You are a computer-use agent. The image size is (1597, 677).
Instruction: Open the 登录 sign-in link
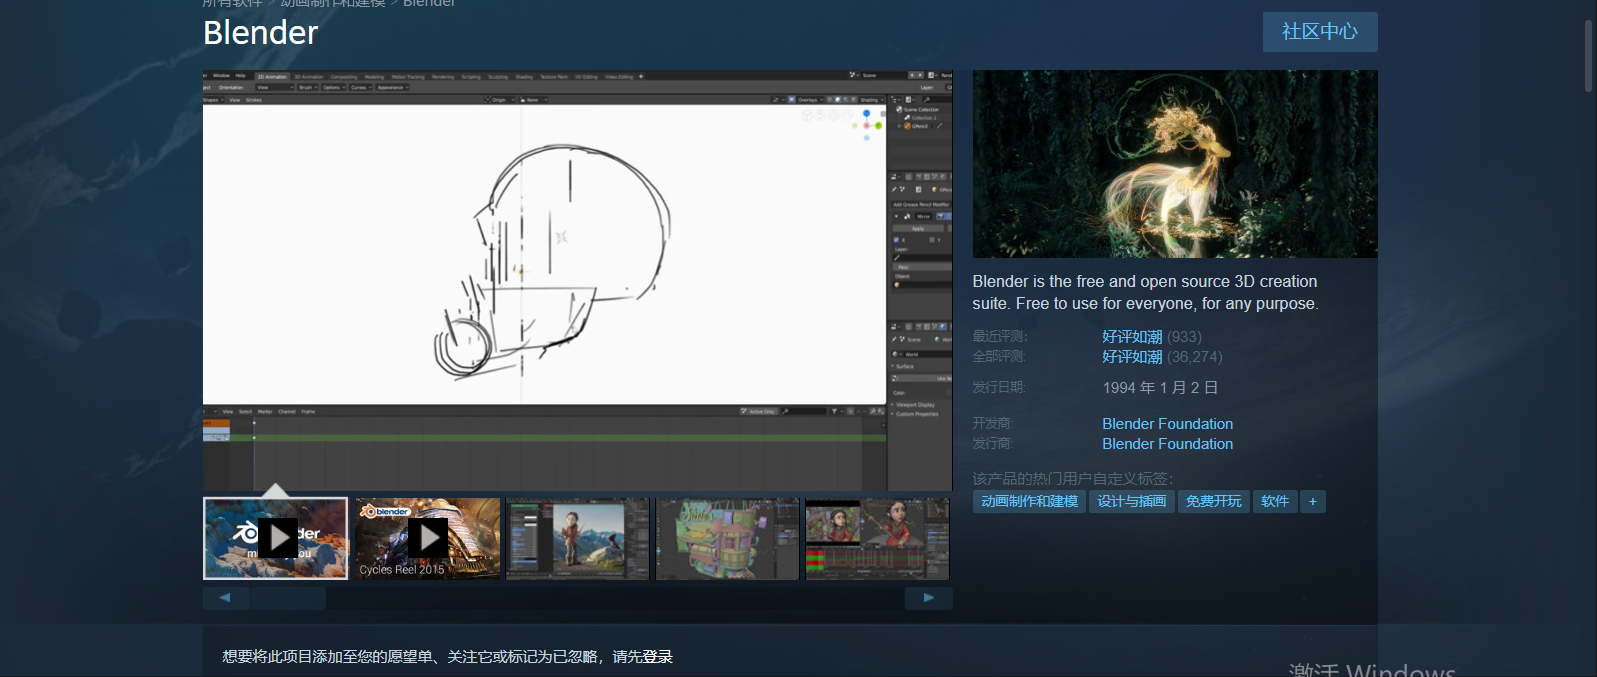point(657,657)
